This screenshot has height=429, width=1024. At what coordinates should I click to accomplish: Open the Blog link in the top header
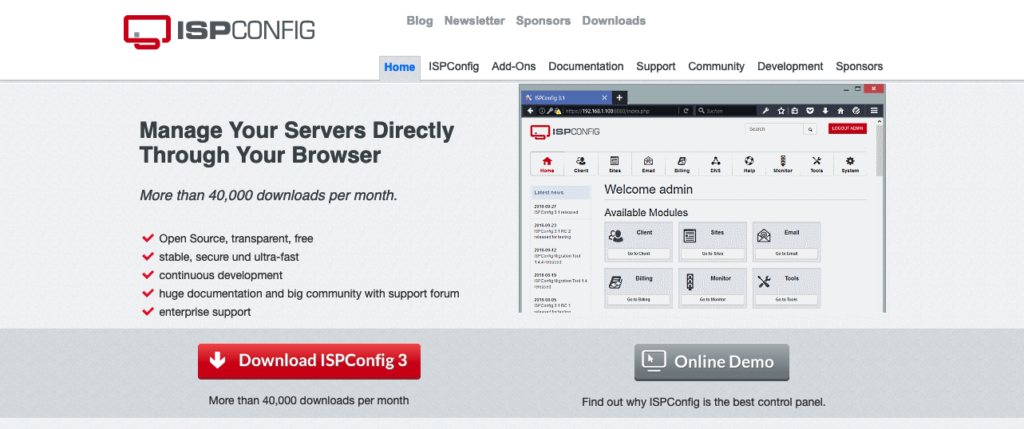(x=420, y=21)
